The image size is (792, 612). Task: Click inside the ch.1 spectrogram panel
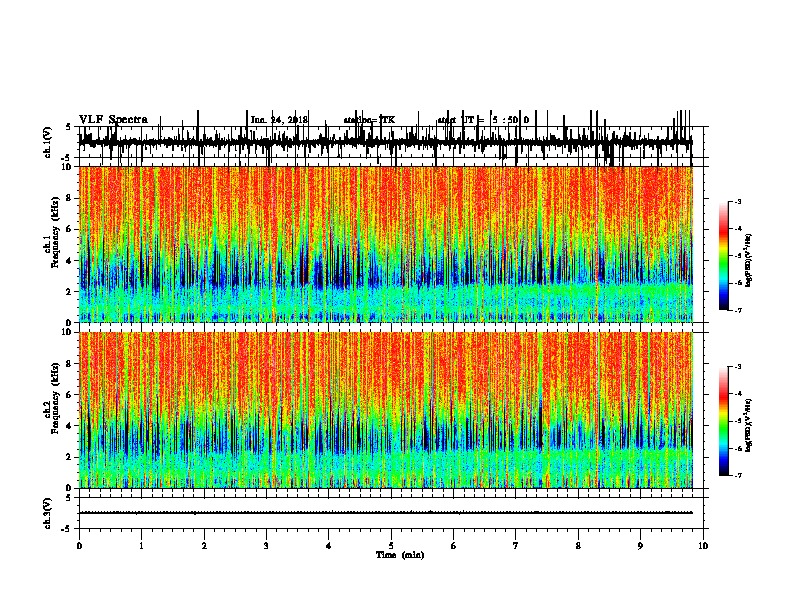click(385, 244)
